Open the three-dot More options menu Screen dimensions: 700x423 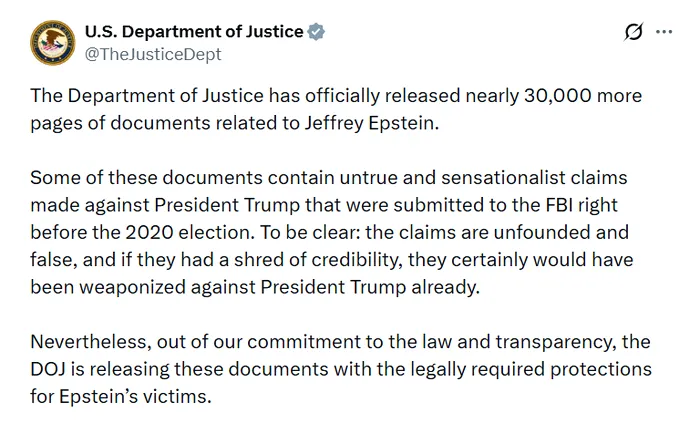(x=664, y=32)
